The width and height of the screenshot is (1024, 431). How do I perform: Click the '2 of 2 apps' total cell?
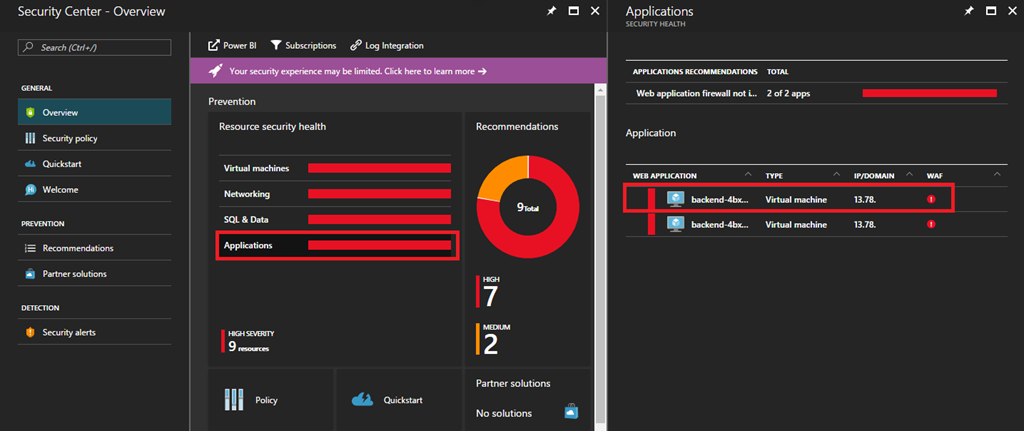click(x=788, y=93)
